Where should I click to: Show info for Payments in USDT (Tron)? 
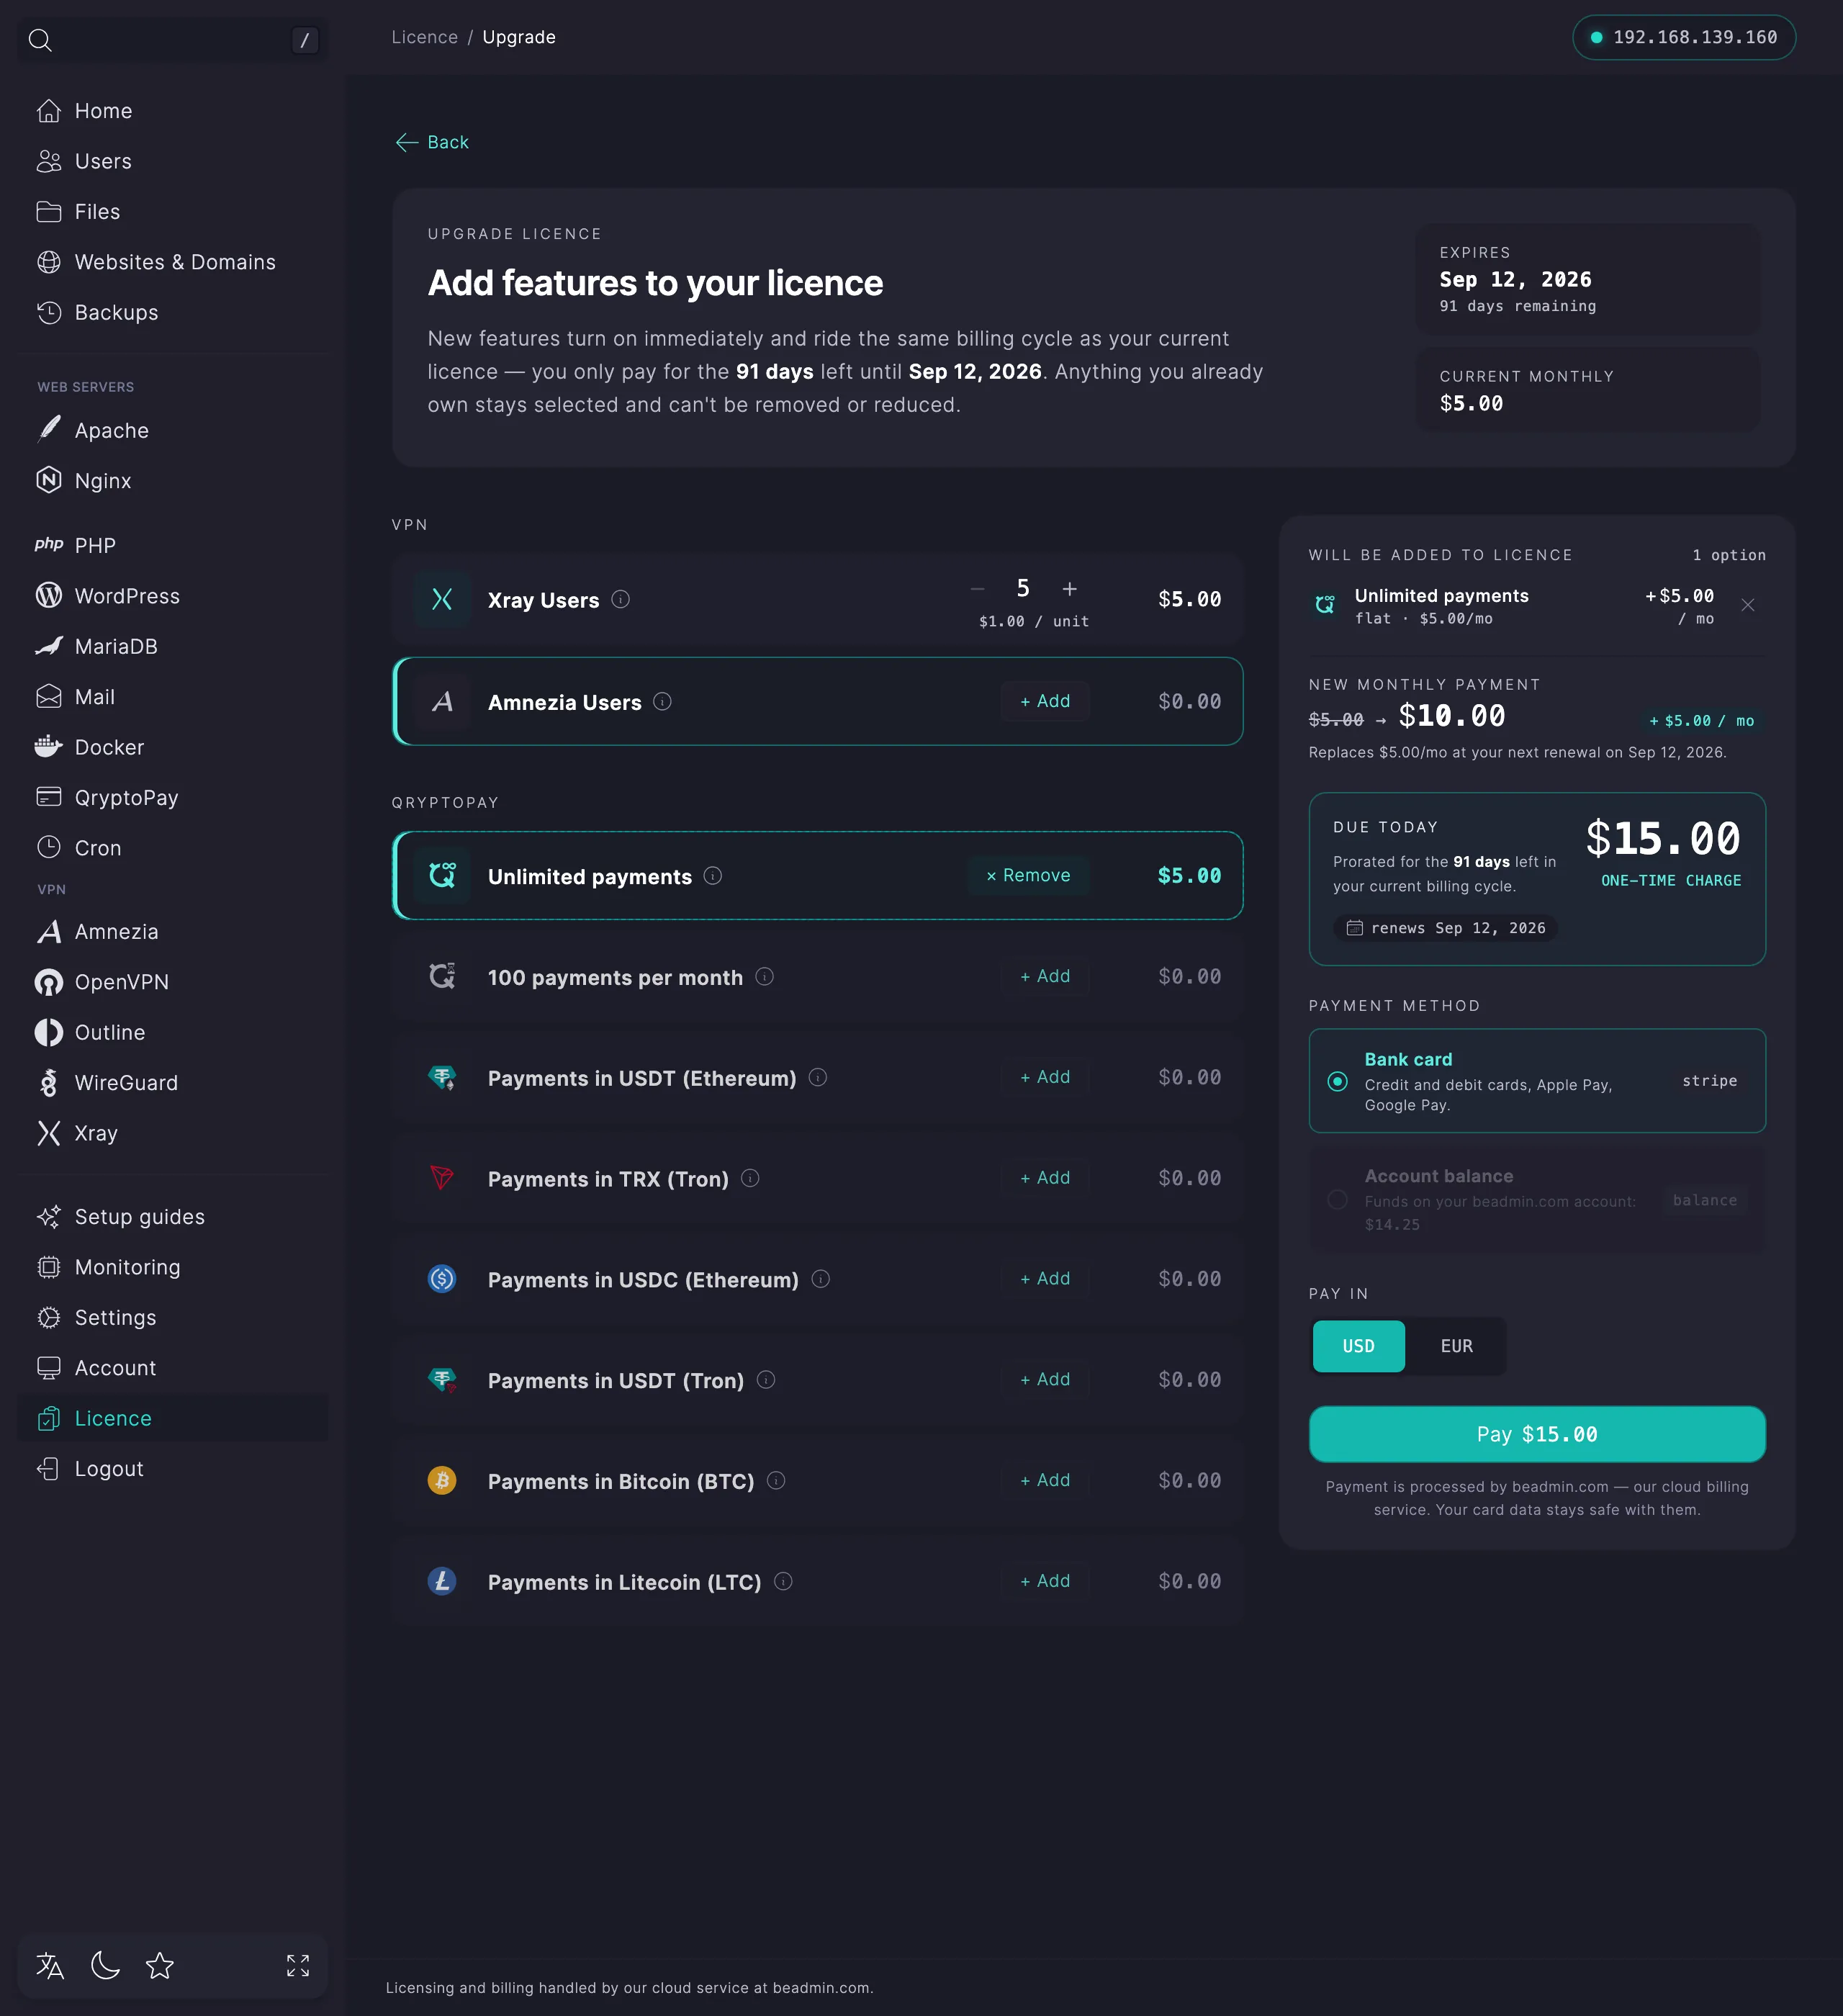pos(766,1381)
